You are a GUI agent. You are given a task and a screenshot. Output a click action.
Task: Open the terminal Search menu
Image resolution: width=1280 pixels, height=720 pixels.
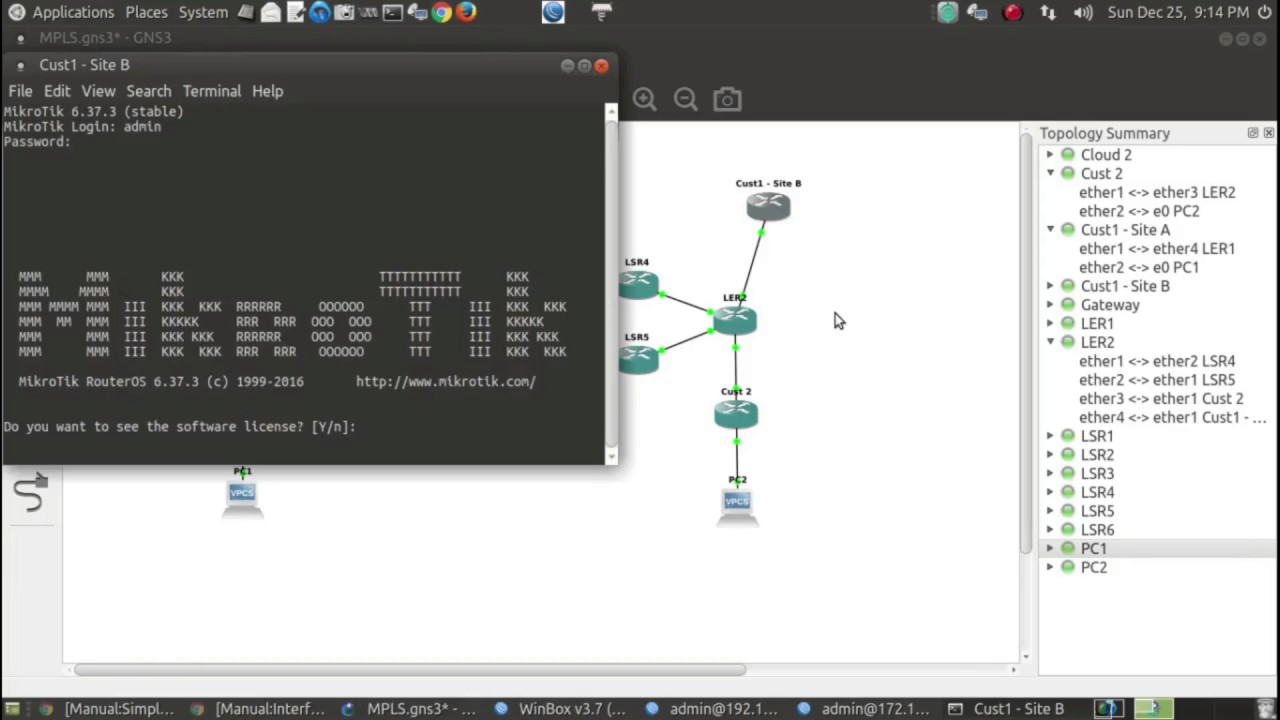(148, 91)
